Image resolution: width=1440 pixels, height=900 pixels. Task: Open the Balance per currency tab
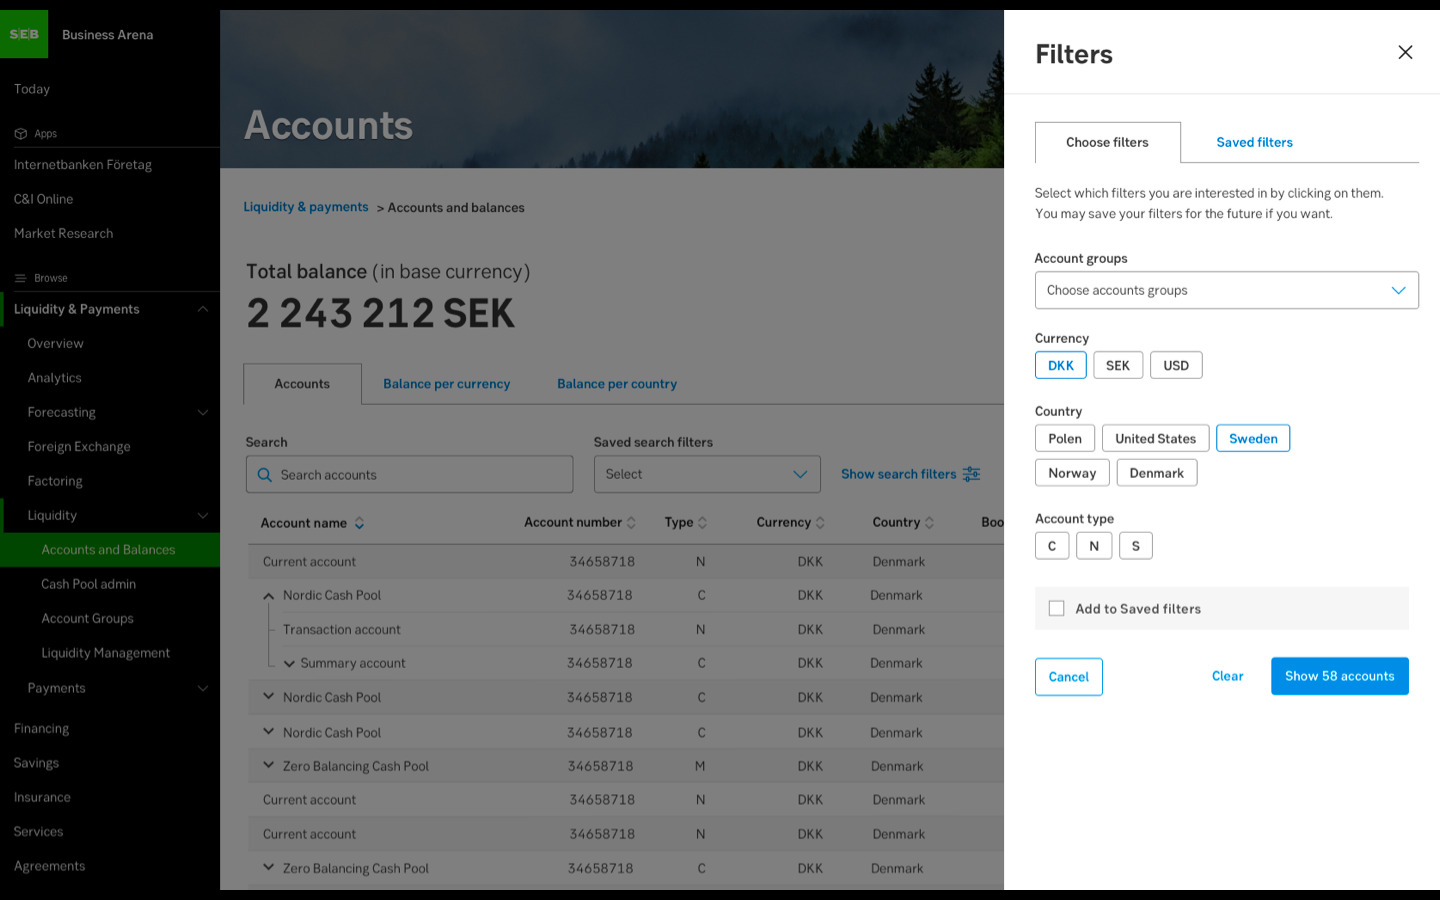446,384
